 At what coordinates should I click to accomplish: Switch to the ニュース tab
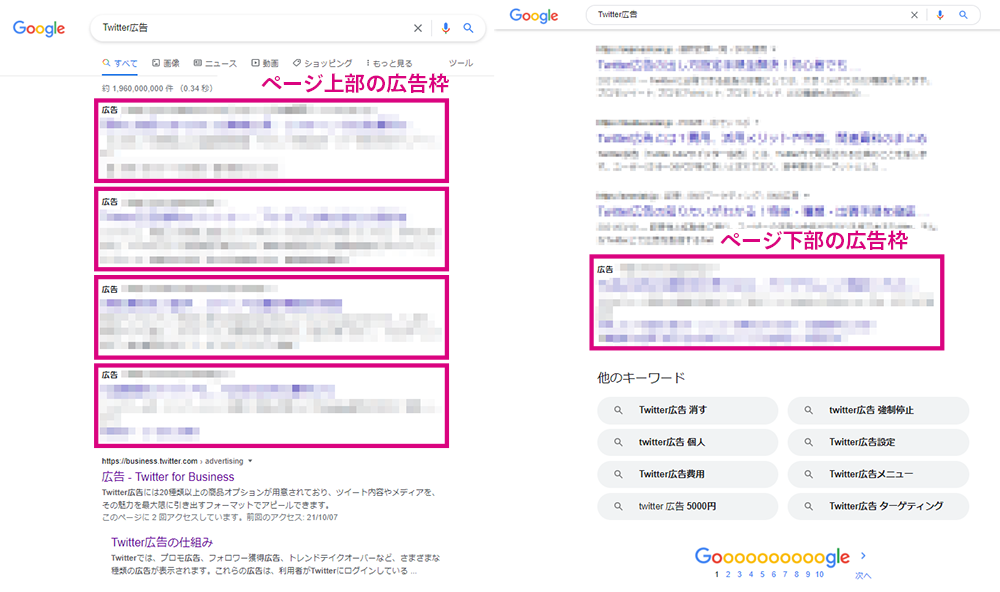pos(216,63)
